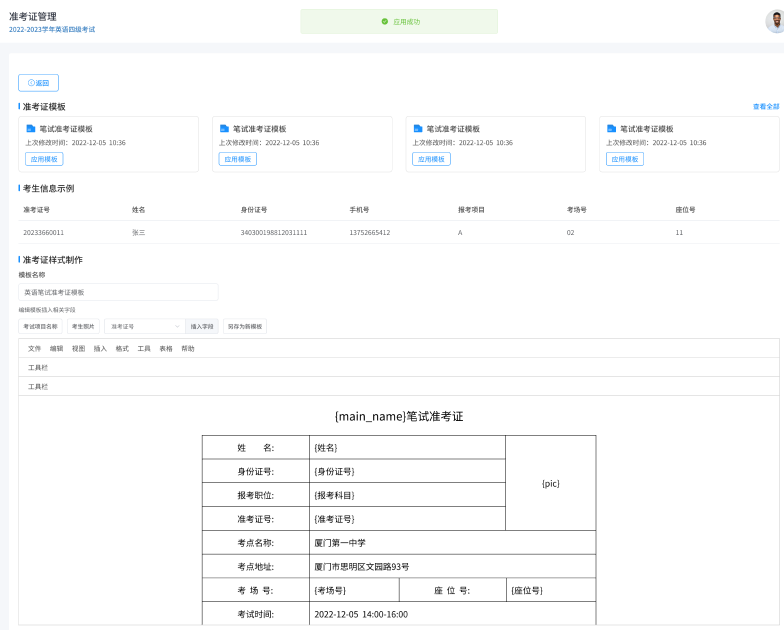Select the 20233660011 admission number cell

[44, 232]
